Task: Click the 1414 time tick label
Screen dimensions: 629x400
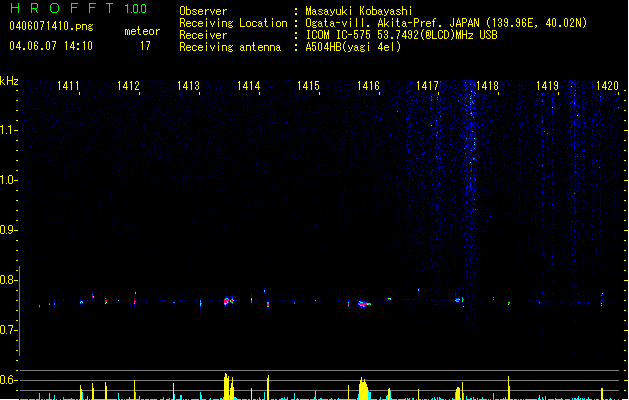Action: click(248, 86)
